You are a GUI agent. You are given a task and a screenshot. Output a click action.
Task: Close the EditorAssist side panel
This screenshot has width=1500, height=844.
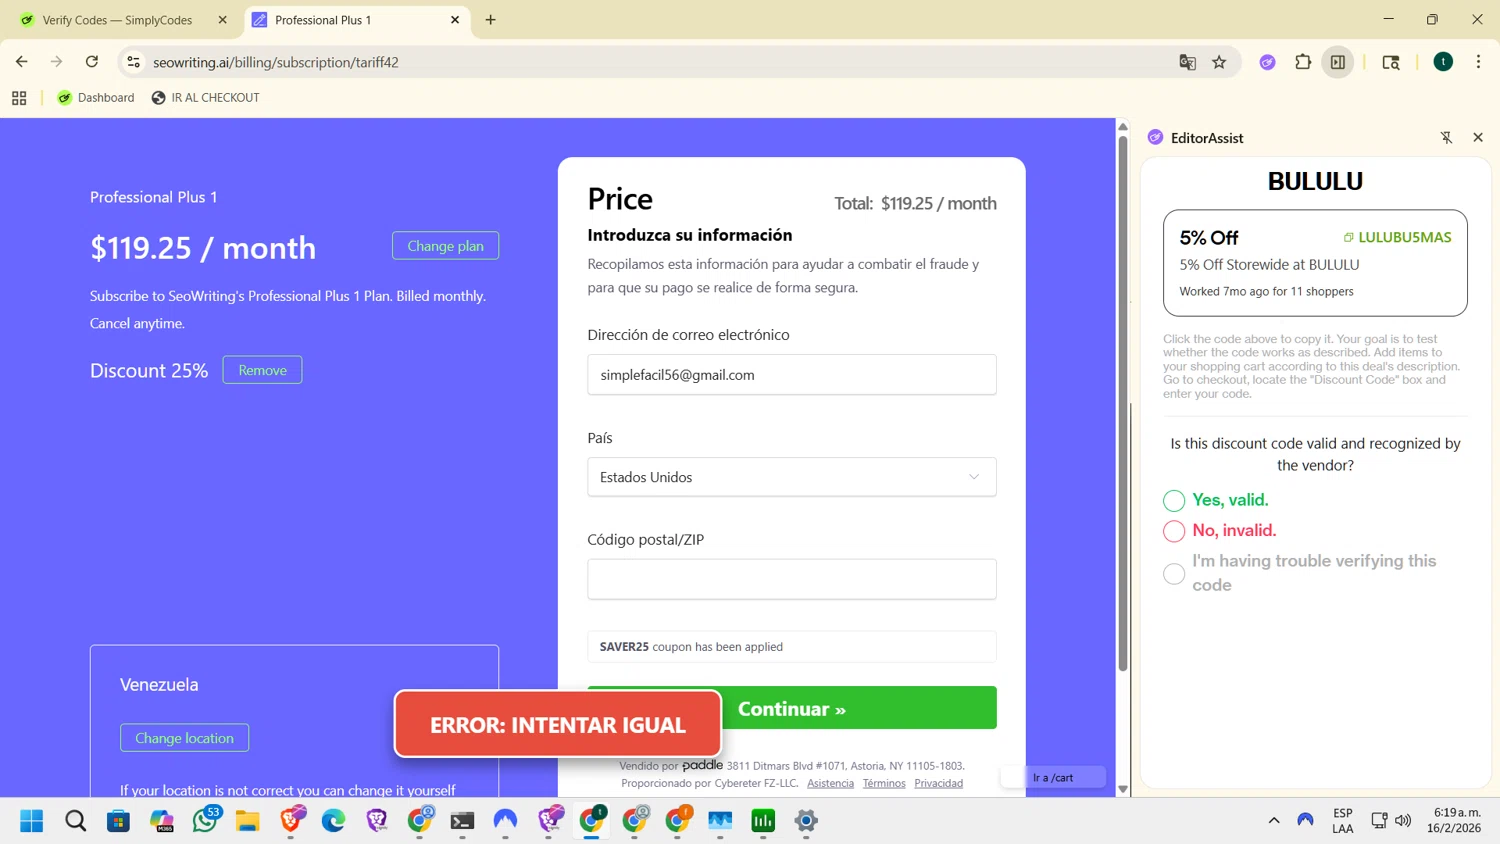(x=1478, y=137)
